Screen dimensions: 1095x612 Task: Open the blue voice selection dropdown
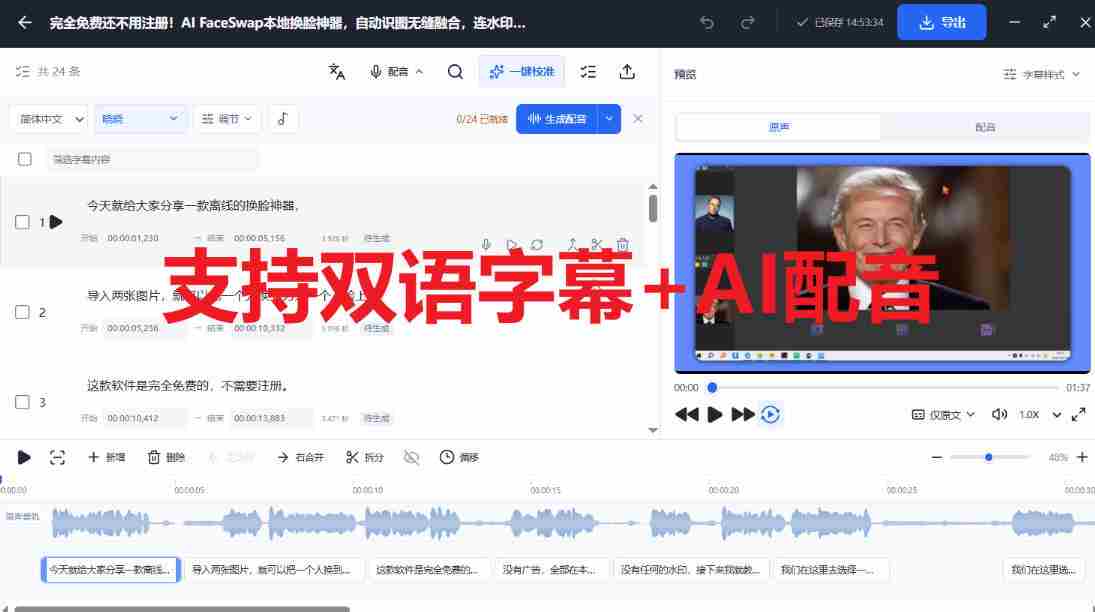pos(140,119)
